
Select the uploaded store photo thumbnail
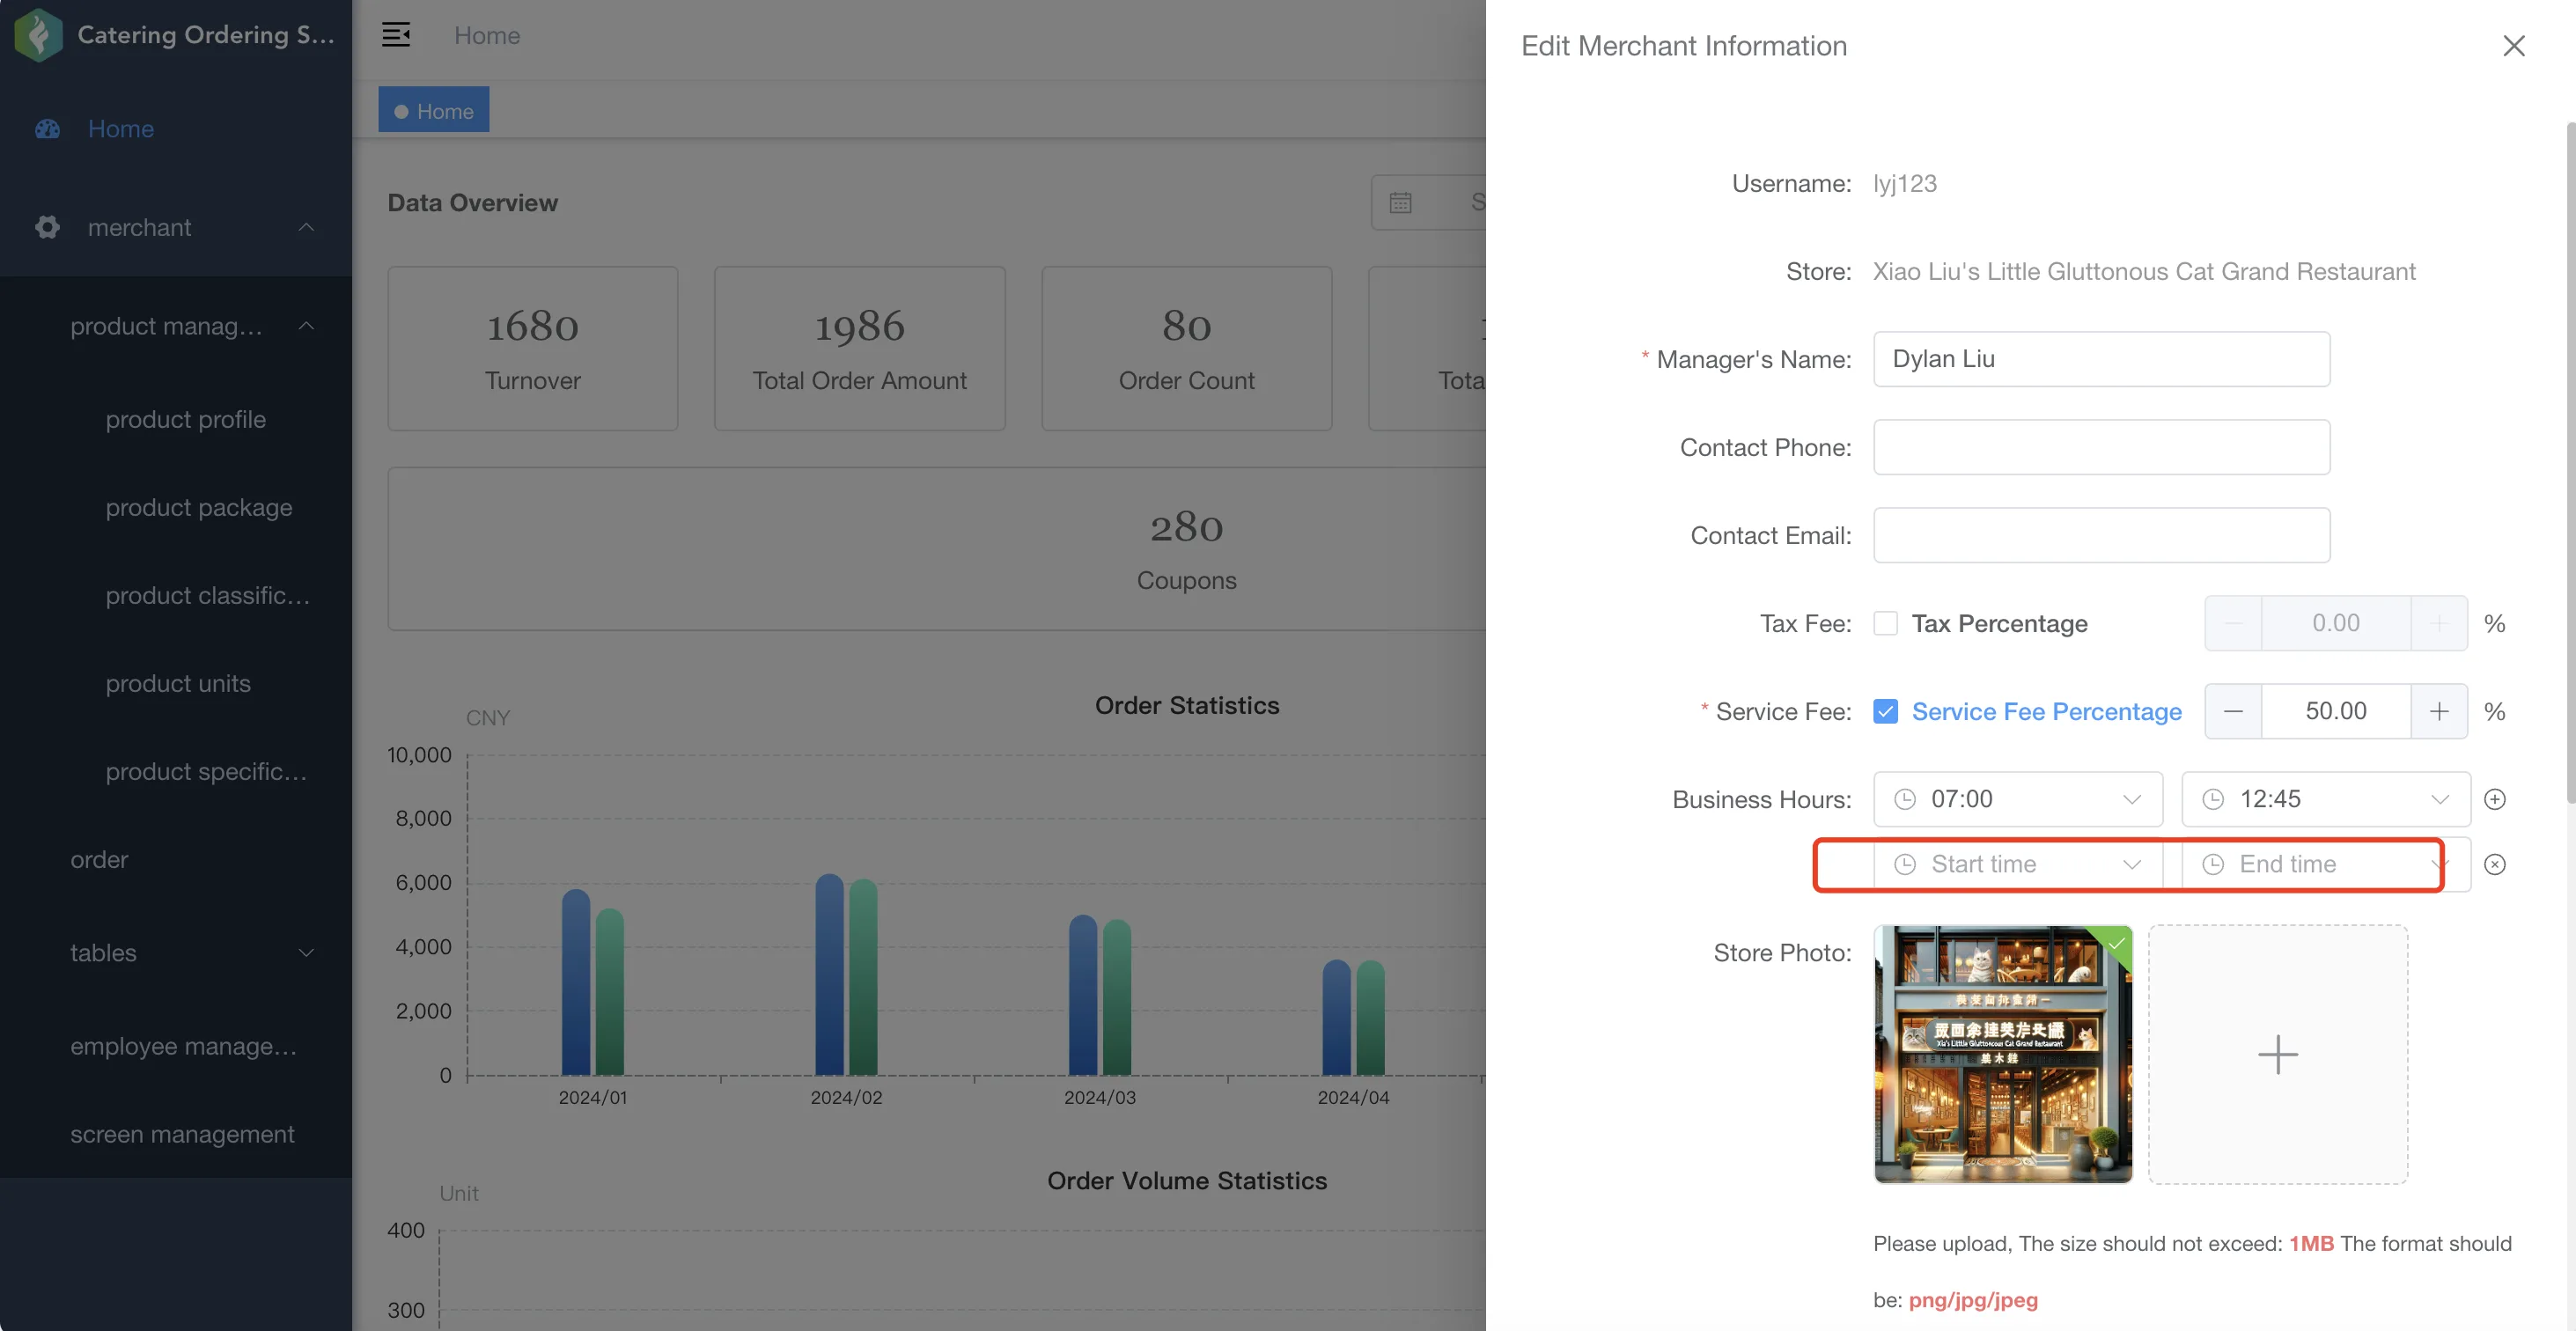coord(2003,1054)
